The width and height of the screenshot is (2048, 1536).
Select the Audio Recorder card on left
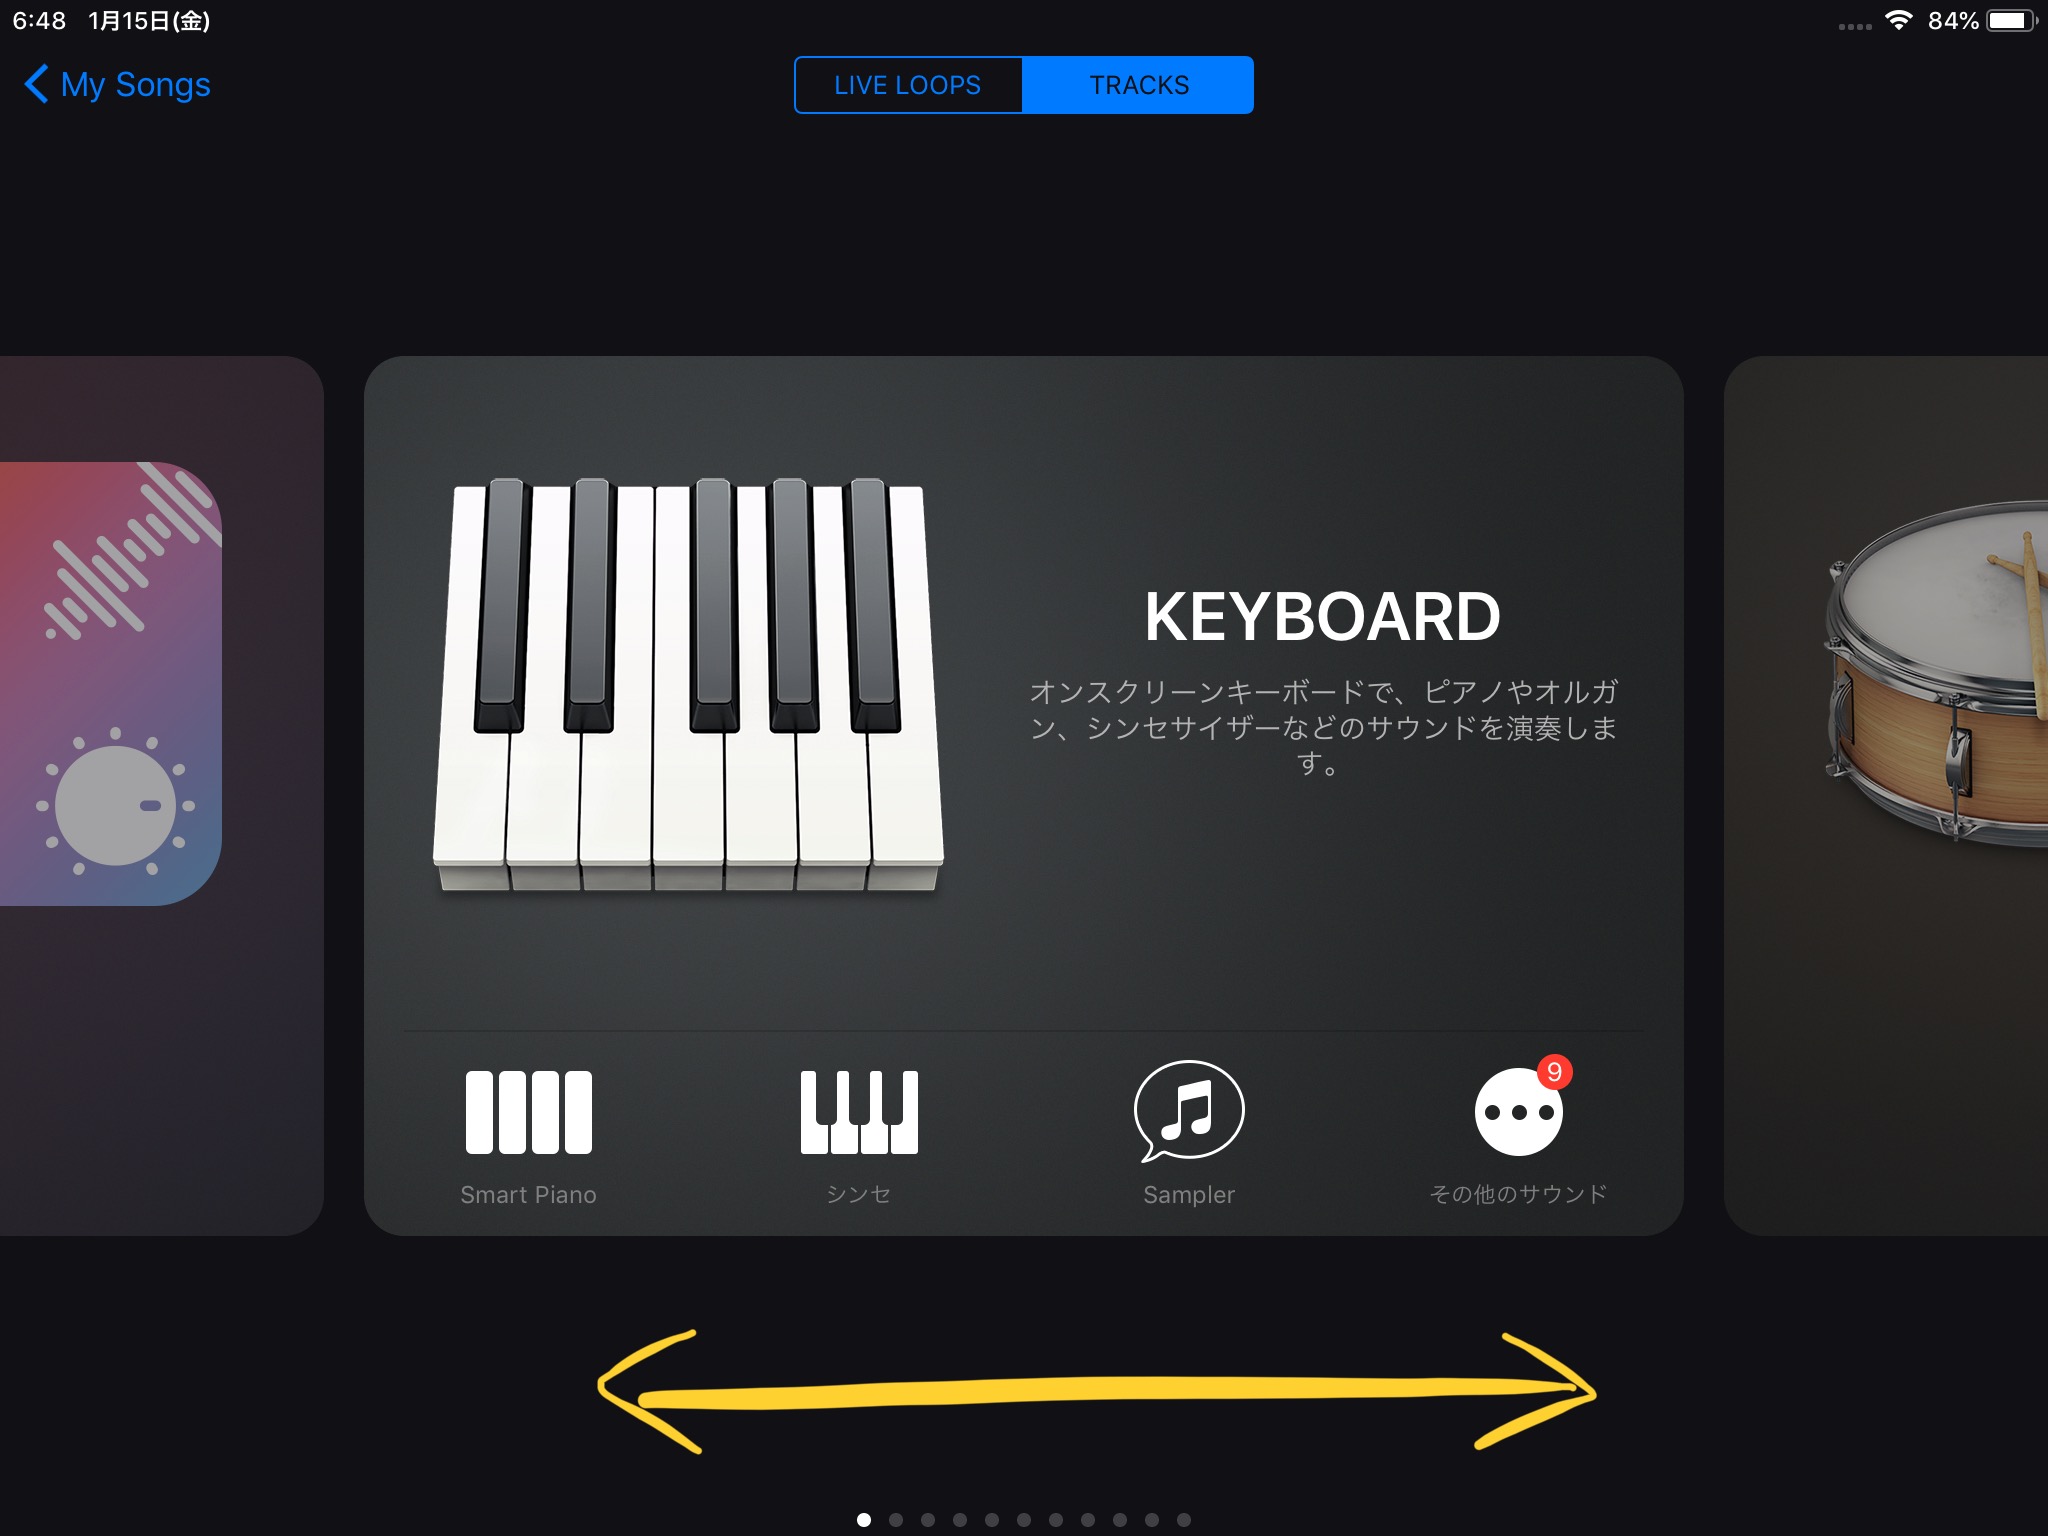click(x=161, y=795)
